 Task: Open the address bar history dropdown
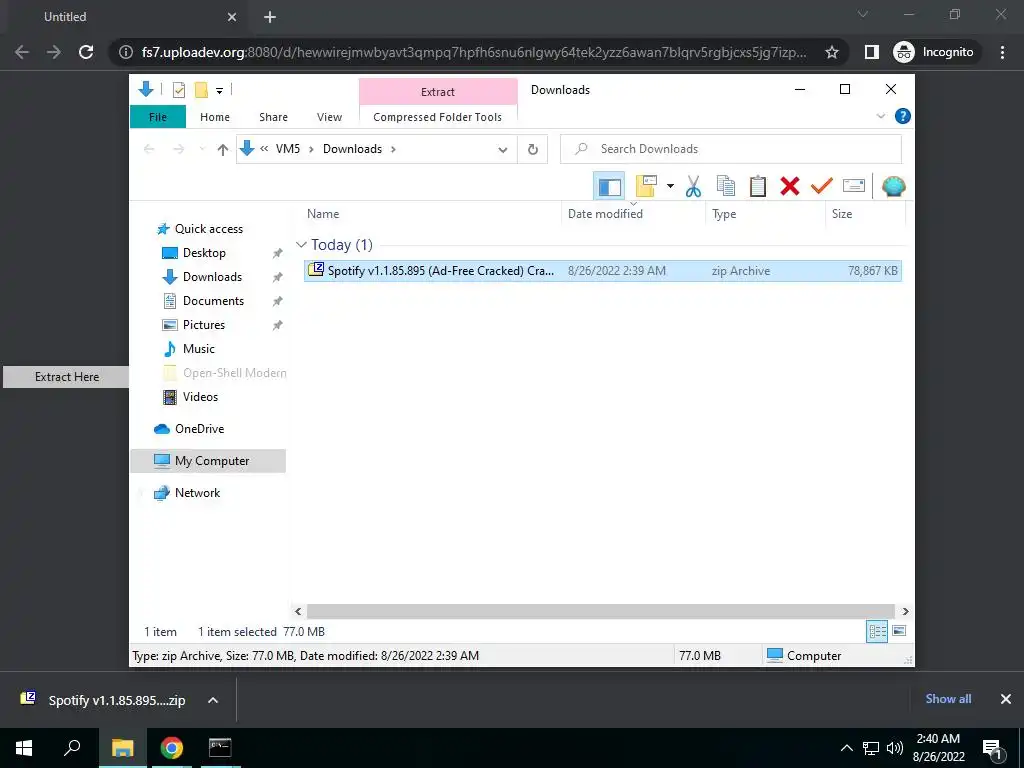[x=503, y=150]
